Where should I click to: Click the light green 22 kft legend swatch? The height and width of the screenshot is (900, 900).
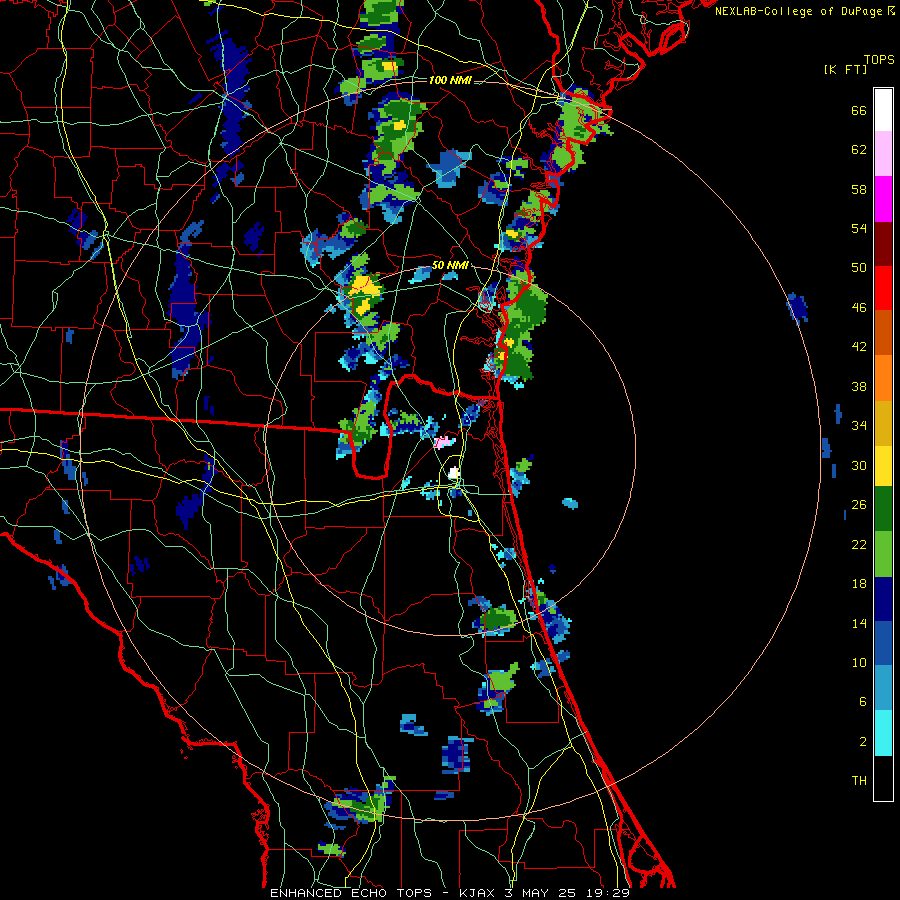tap(883, 554)
